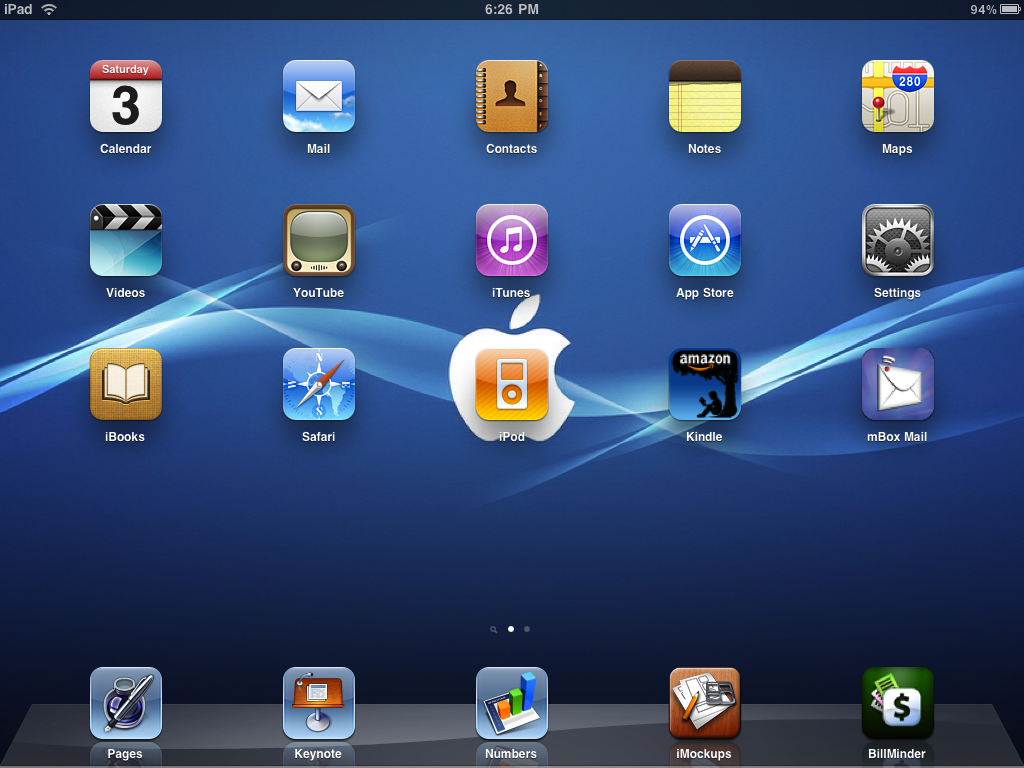Open the Safari browser
The height and width of the screenshot is (768, 1024).
pyautogui.click(x=319, y=385)
